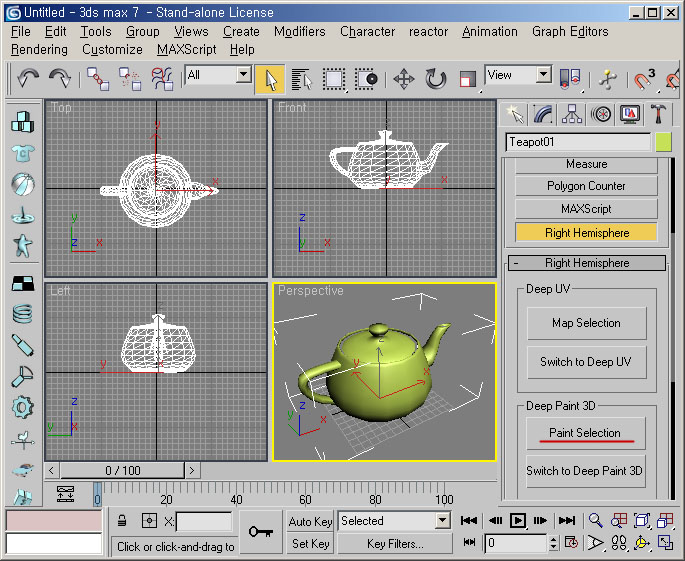Select the Scale tool
This screenshot has width=685, height=561.
pos(468,80)
